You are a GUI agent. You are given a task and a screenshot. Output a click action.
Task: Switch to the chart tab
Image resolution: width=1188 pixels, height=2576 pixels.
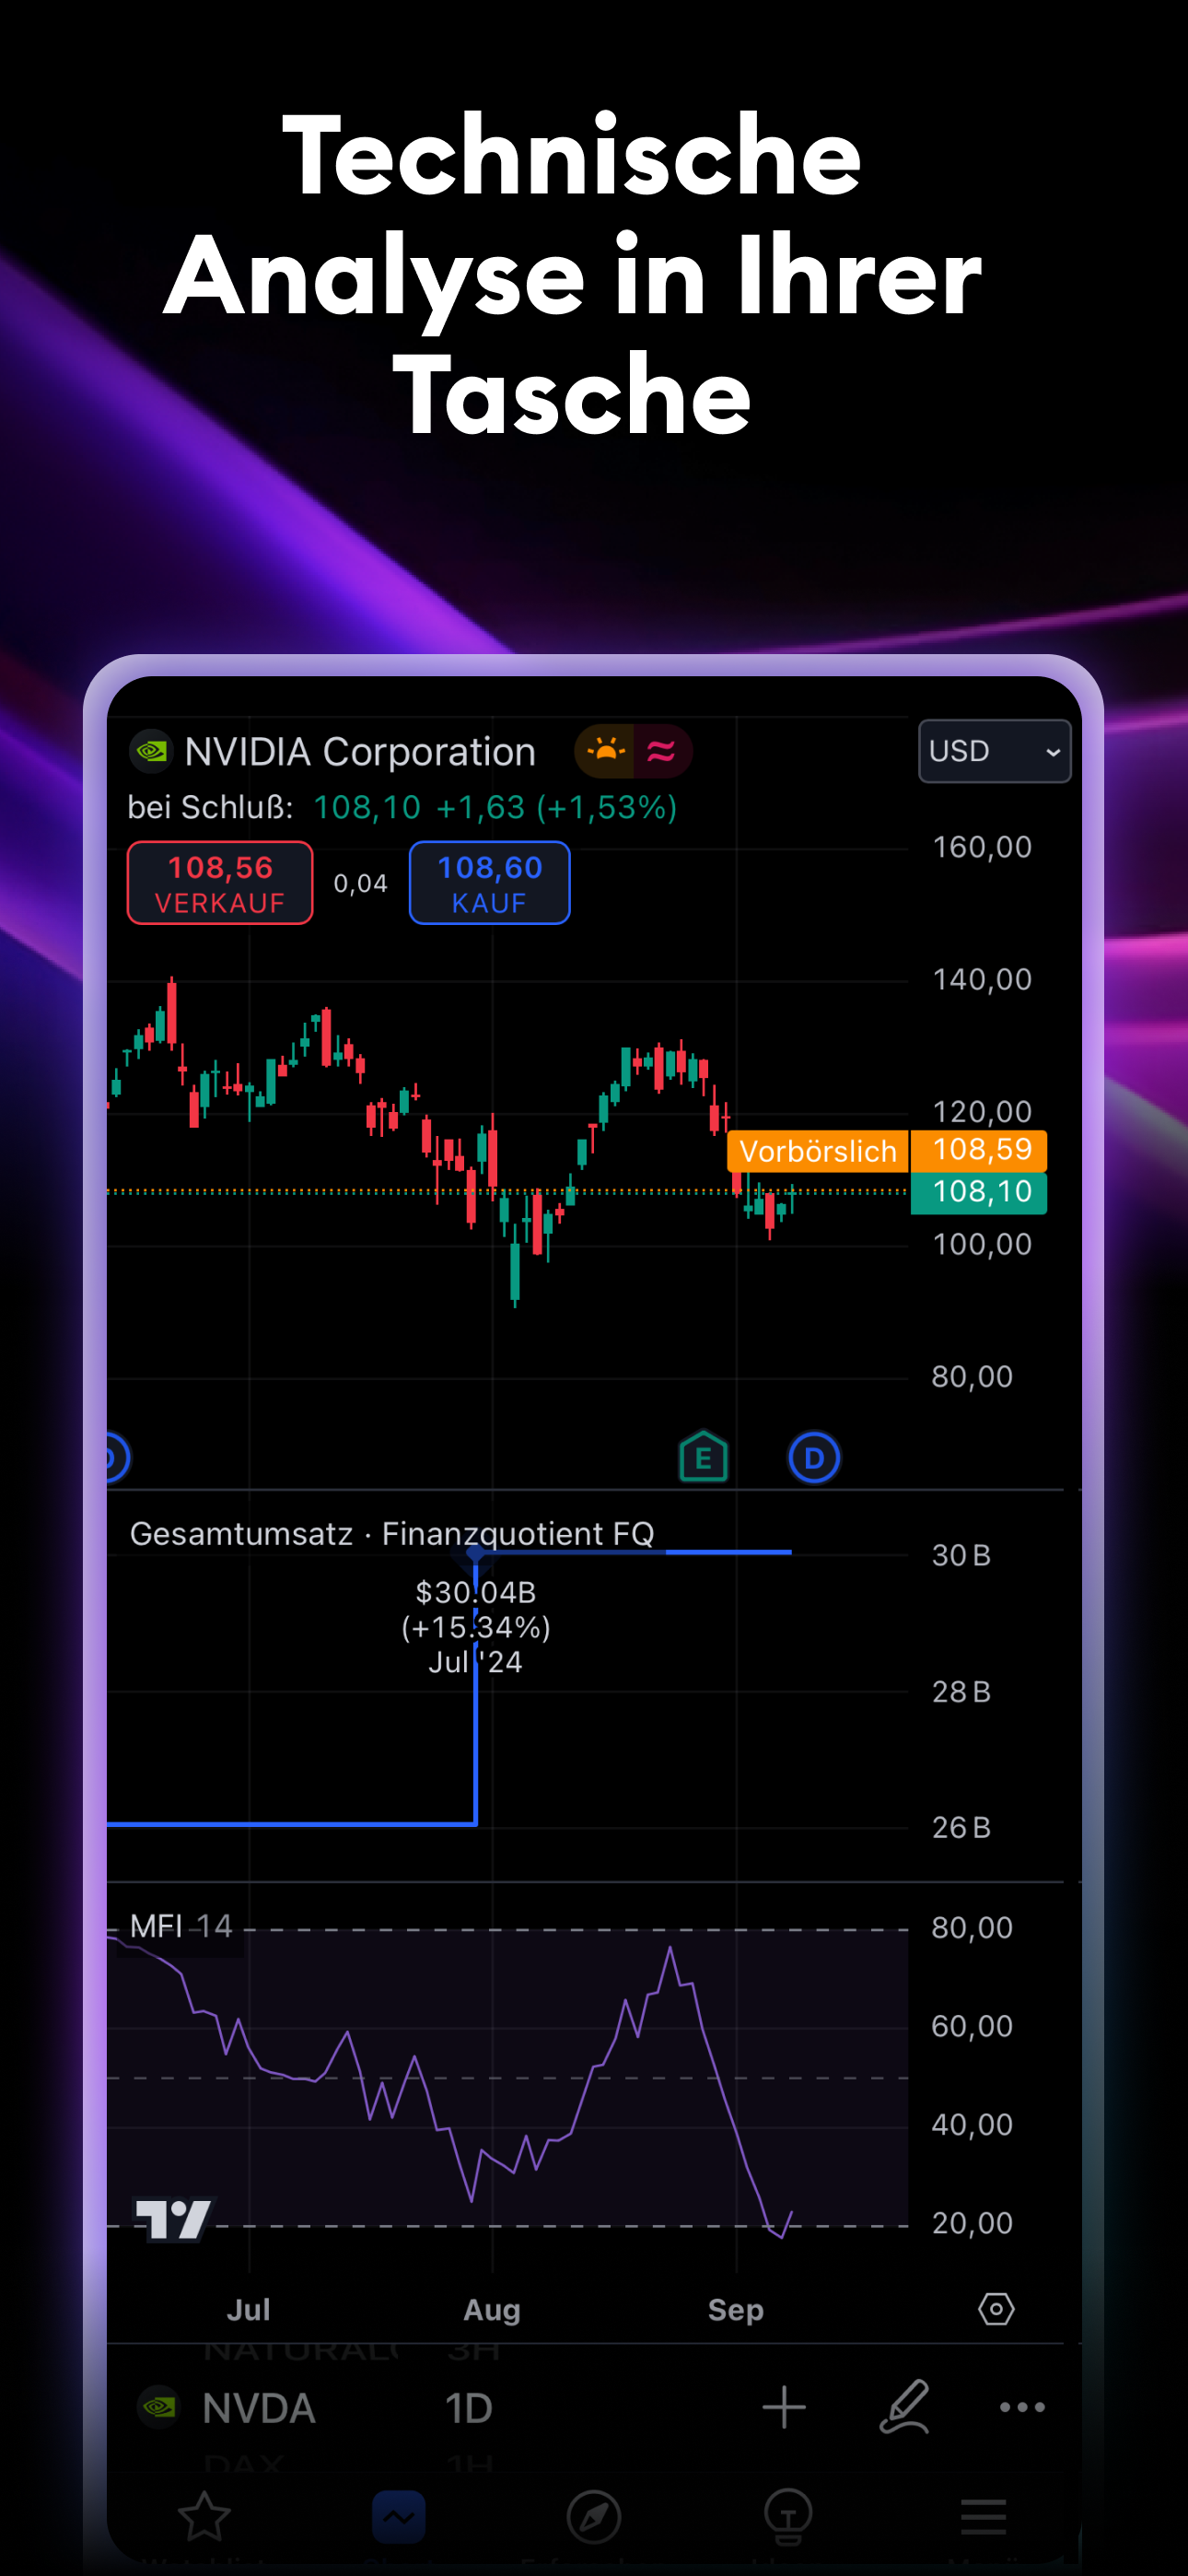click(x=398, y=2516)
